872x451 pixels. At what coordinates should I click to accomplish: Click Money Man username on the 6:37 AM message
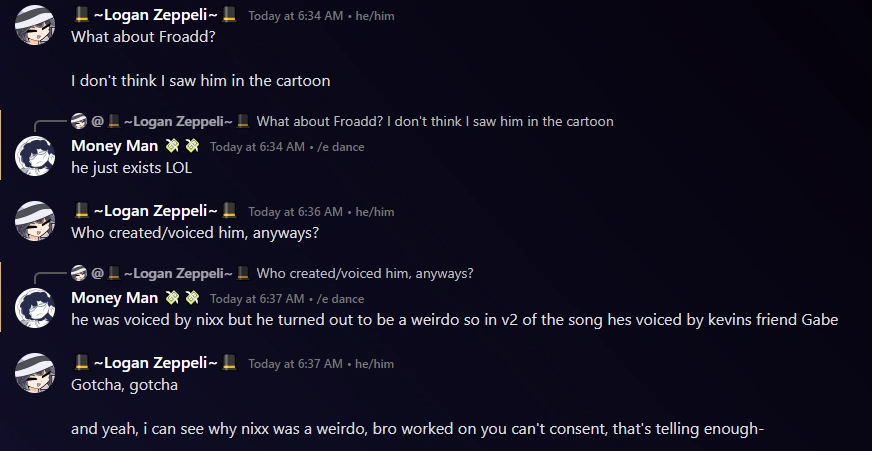point(114,298)
